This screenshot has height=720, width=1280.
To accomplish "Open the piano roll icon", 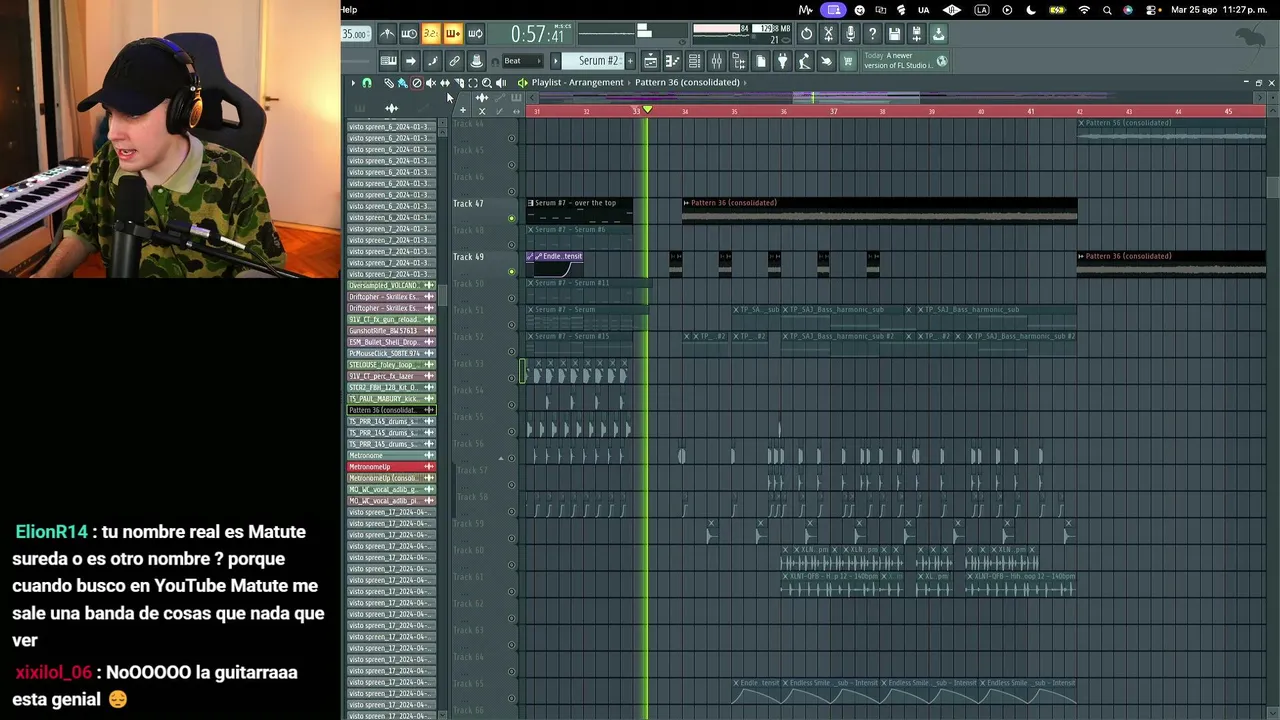I will pos(672,61).
